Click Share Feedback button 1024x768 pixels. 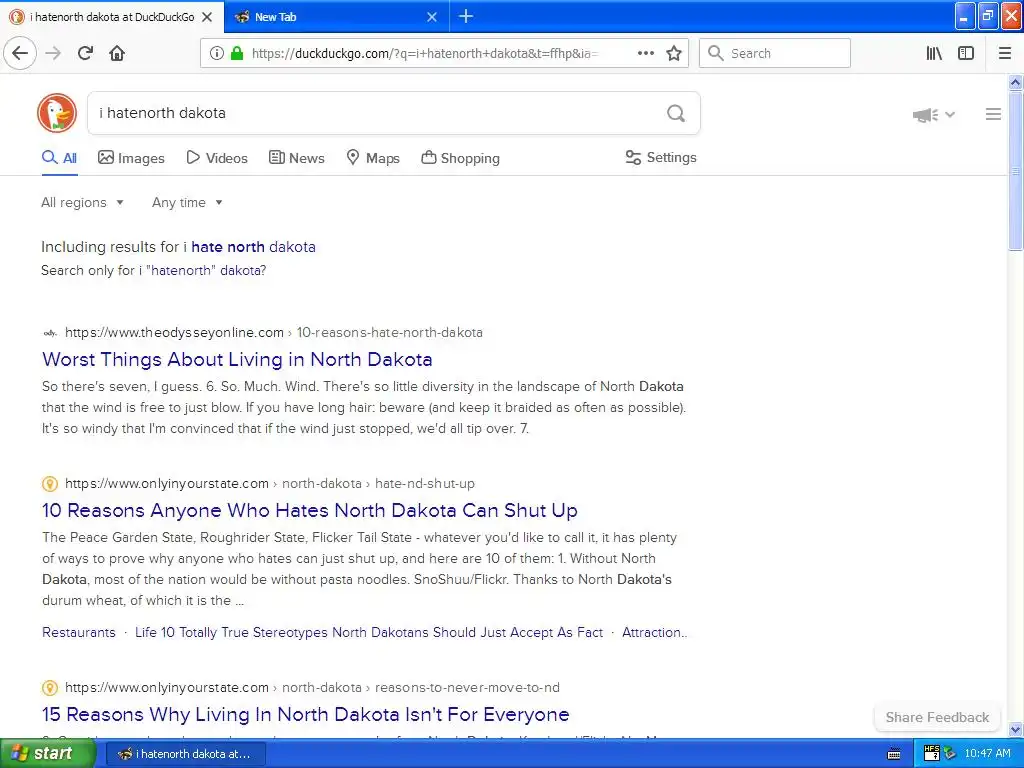click(937, 718)
